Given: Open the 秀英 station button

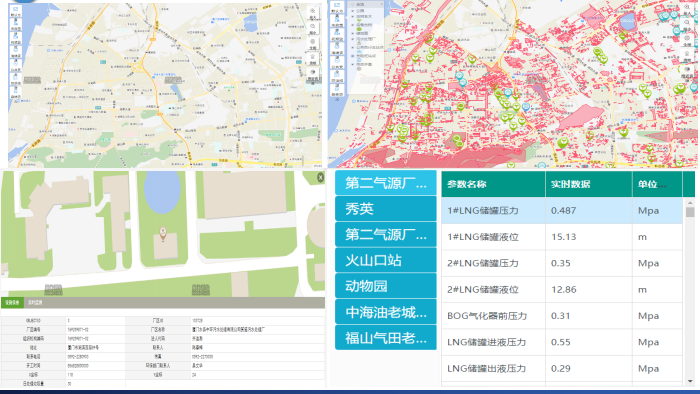Looking at the screenshot, I should click(386, 209).
